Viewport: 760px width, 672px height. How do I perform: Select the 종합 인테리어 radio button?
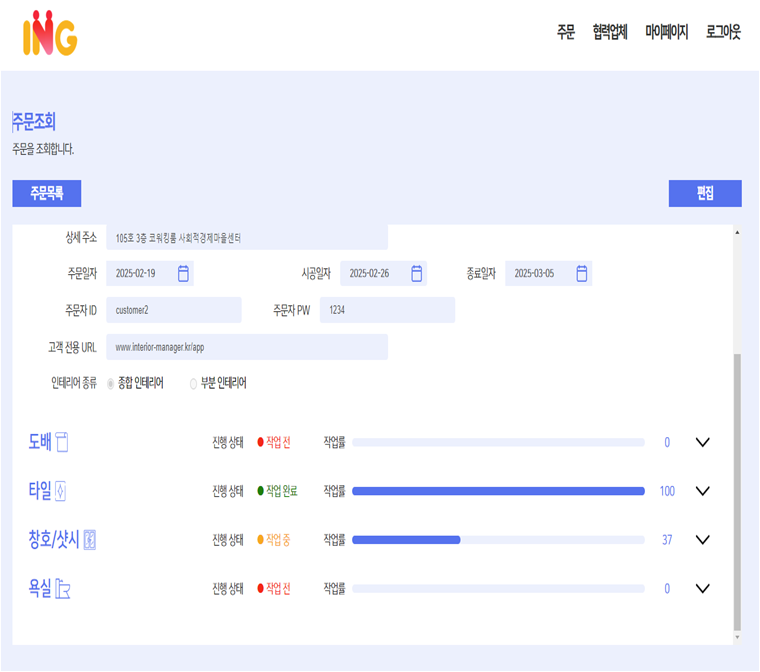tap(111, 383)
